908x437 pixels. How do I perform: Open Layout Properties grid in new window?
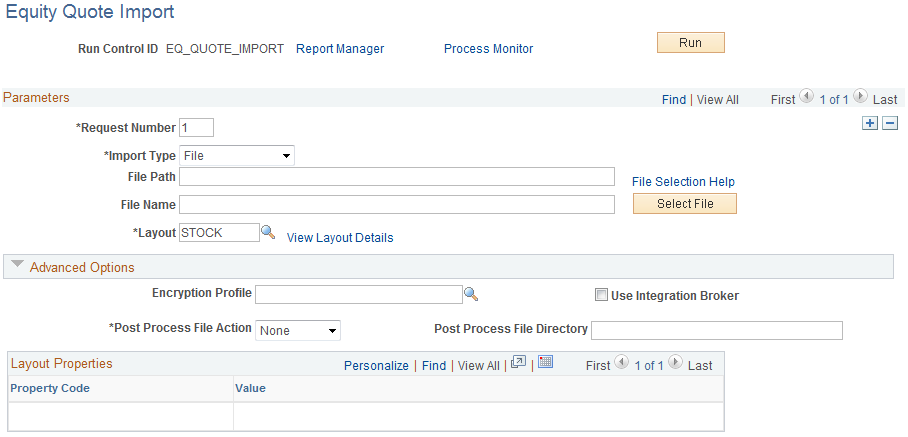[x=518, y=363]
